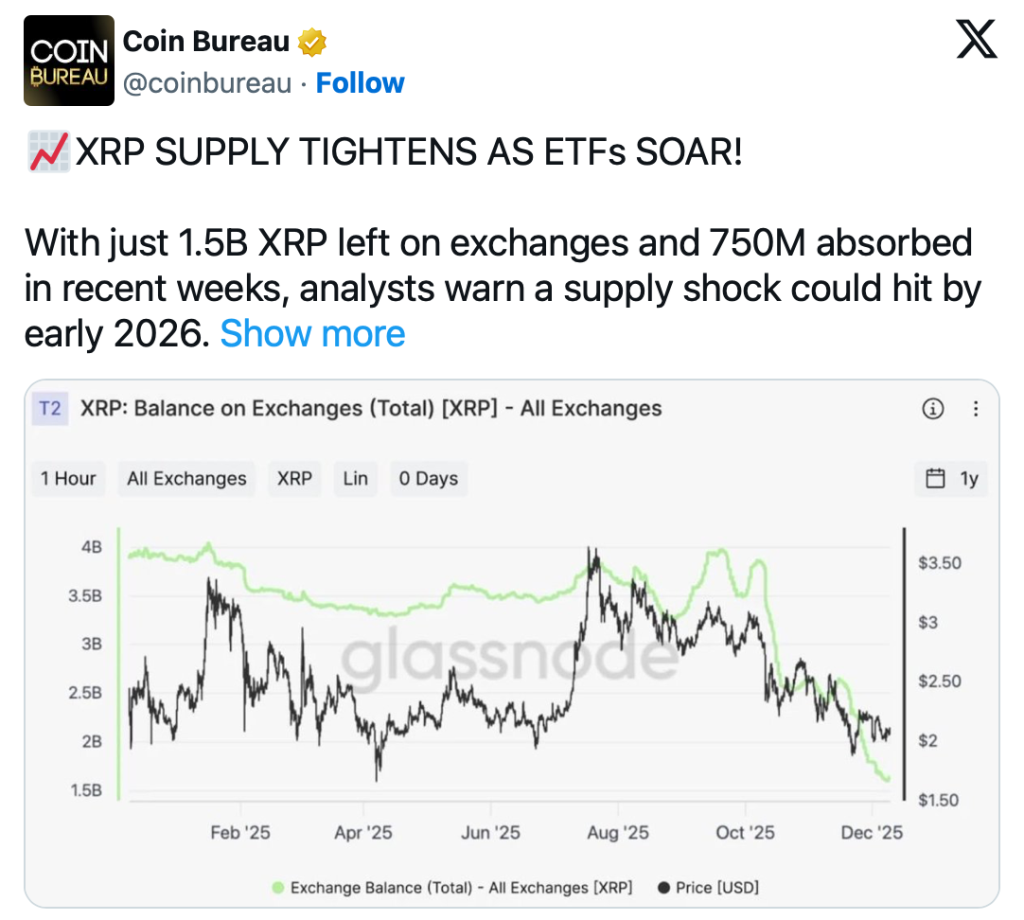
Task: Open the All Exchanges dropdown
Action: [x=186, y=478]
